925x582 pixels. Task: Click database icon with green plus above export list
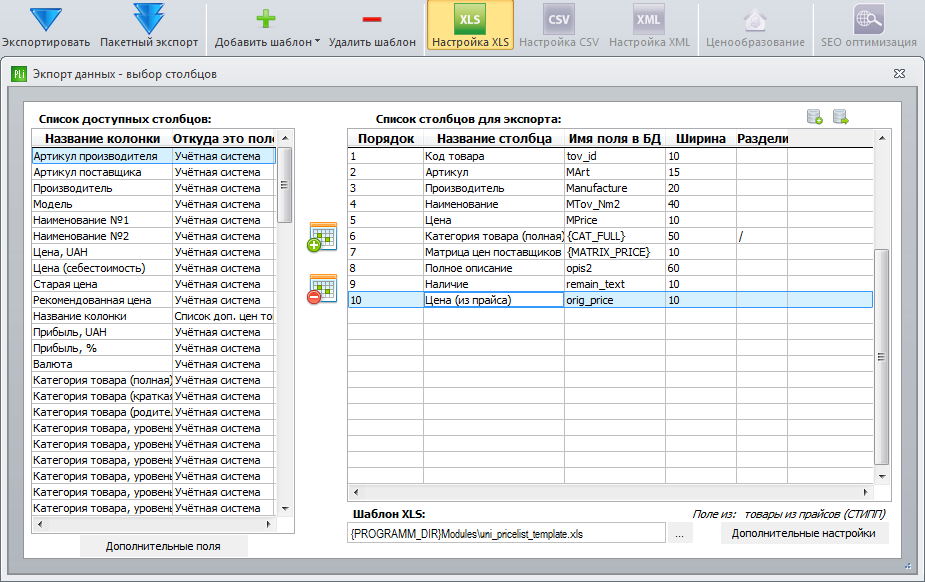point(815,116)
